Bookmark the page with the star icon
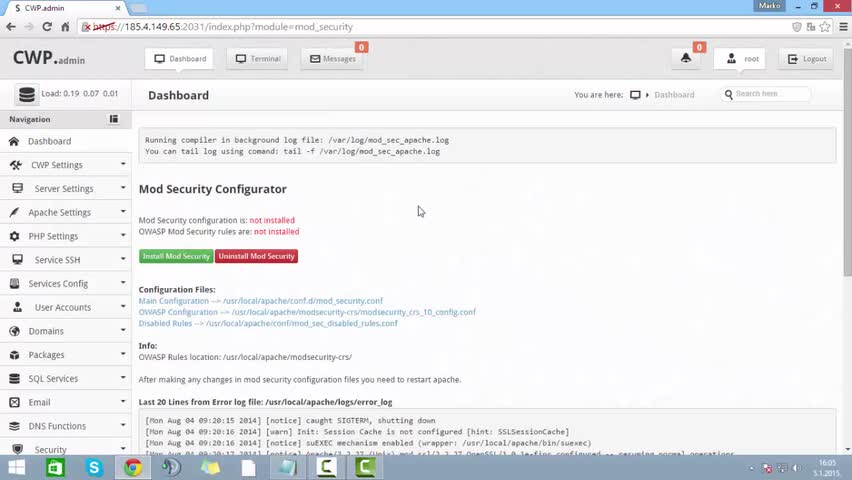The width and height of the screenshot is (852, 480). point(825,27)
